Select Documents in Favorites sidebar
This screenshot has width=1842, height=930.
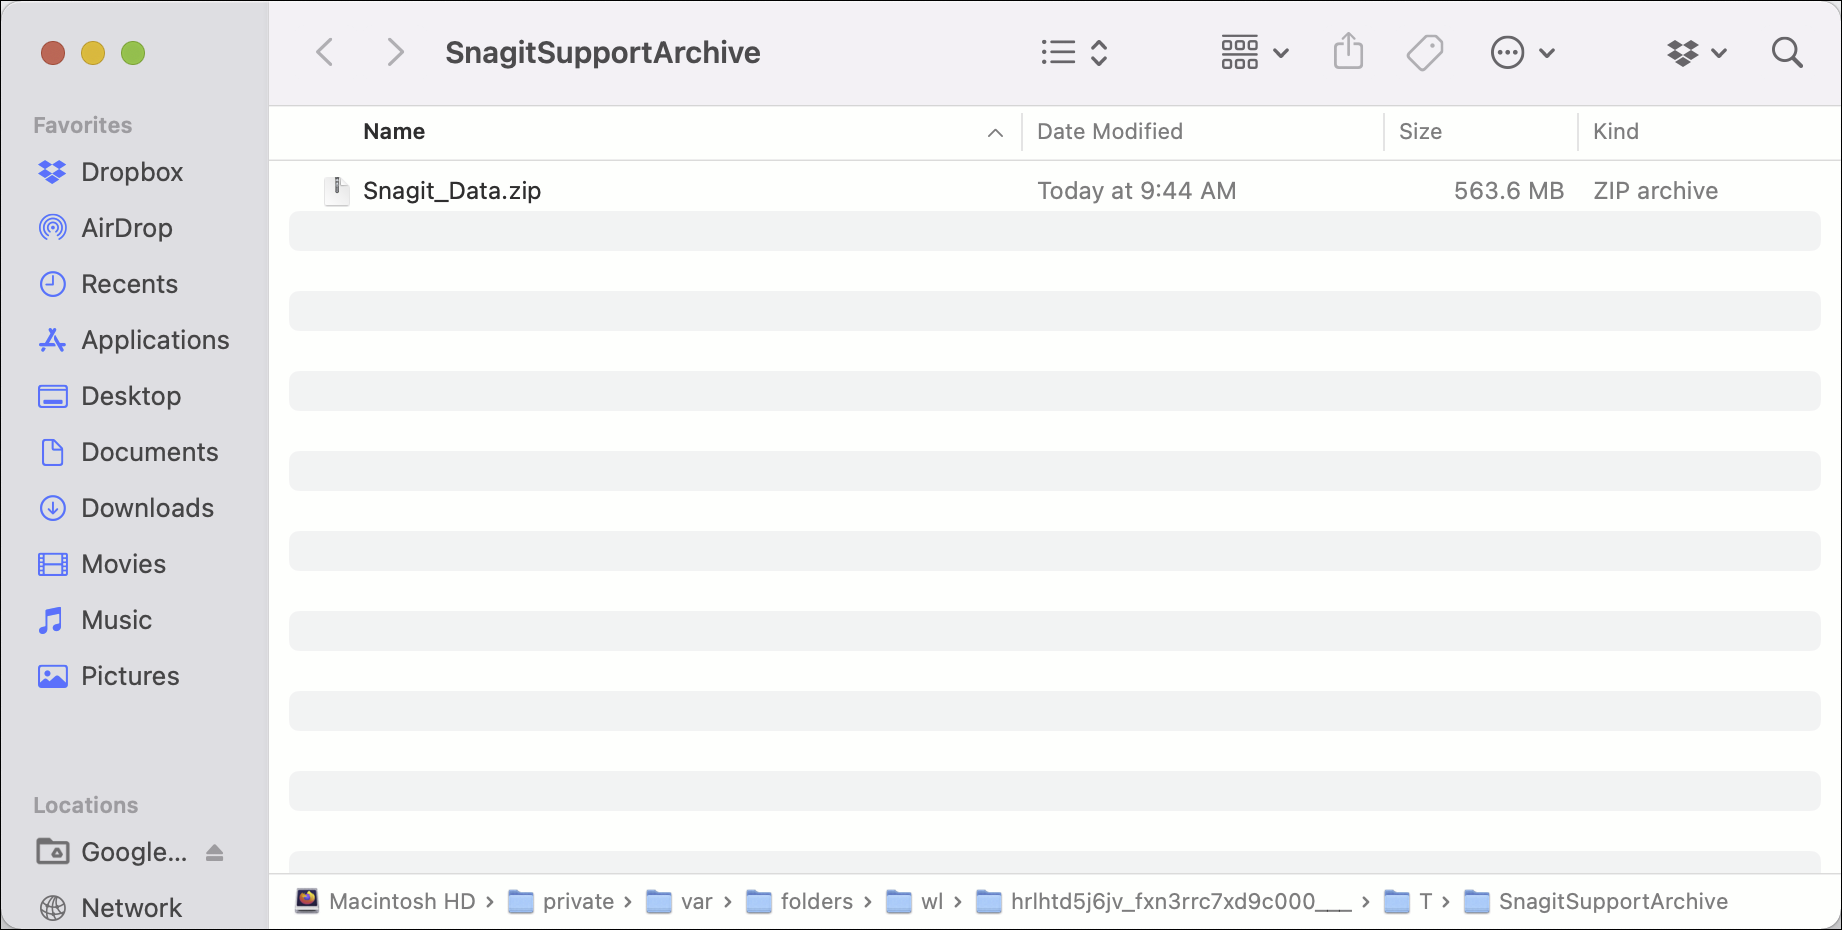(149, 452)
